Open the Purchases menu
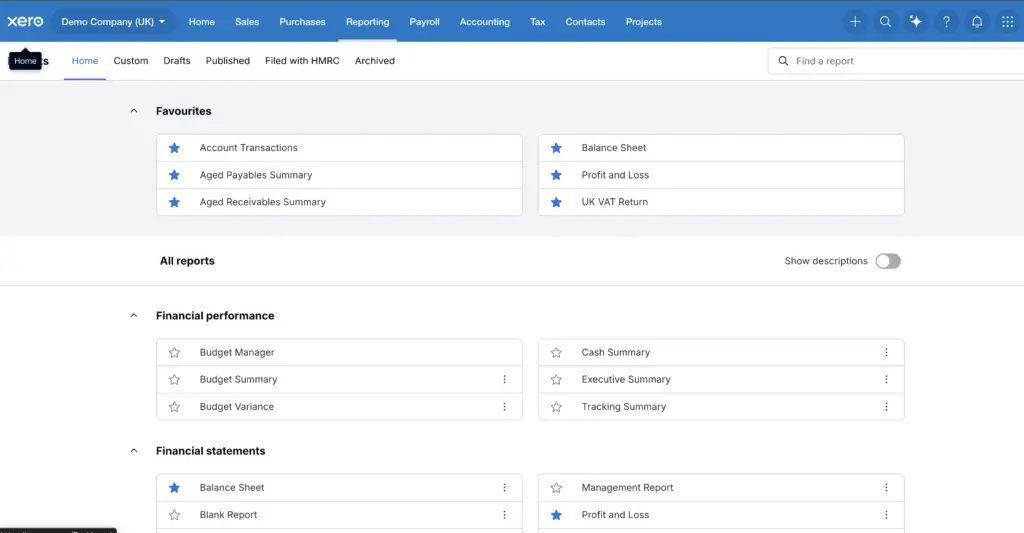The height and width of the screenshot is (533, 1024). click(302, 22)
